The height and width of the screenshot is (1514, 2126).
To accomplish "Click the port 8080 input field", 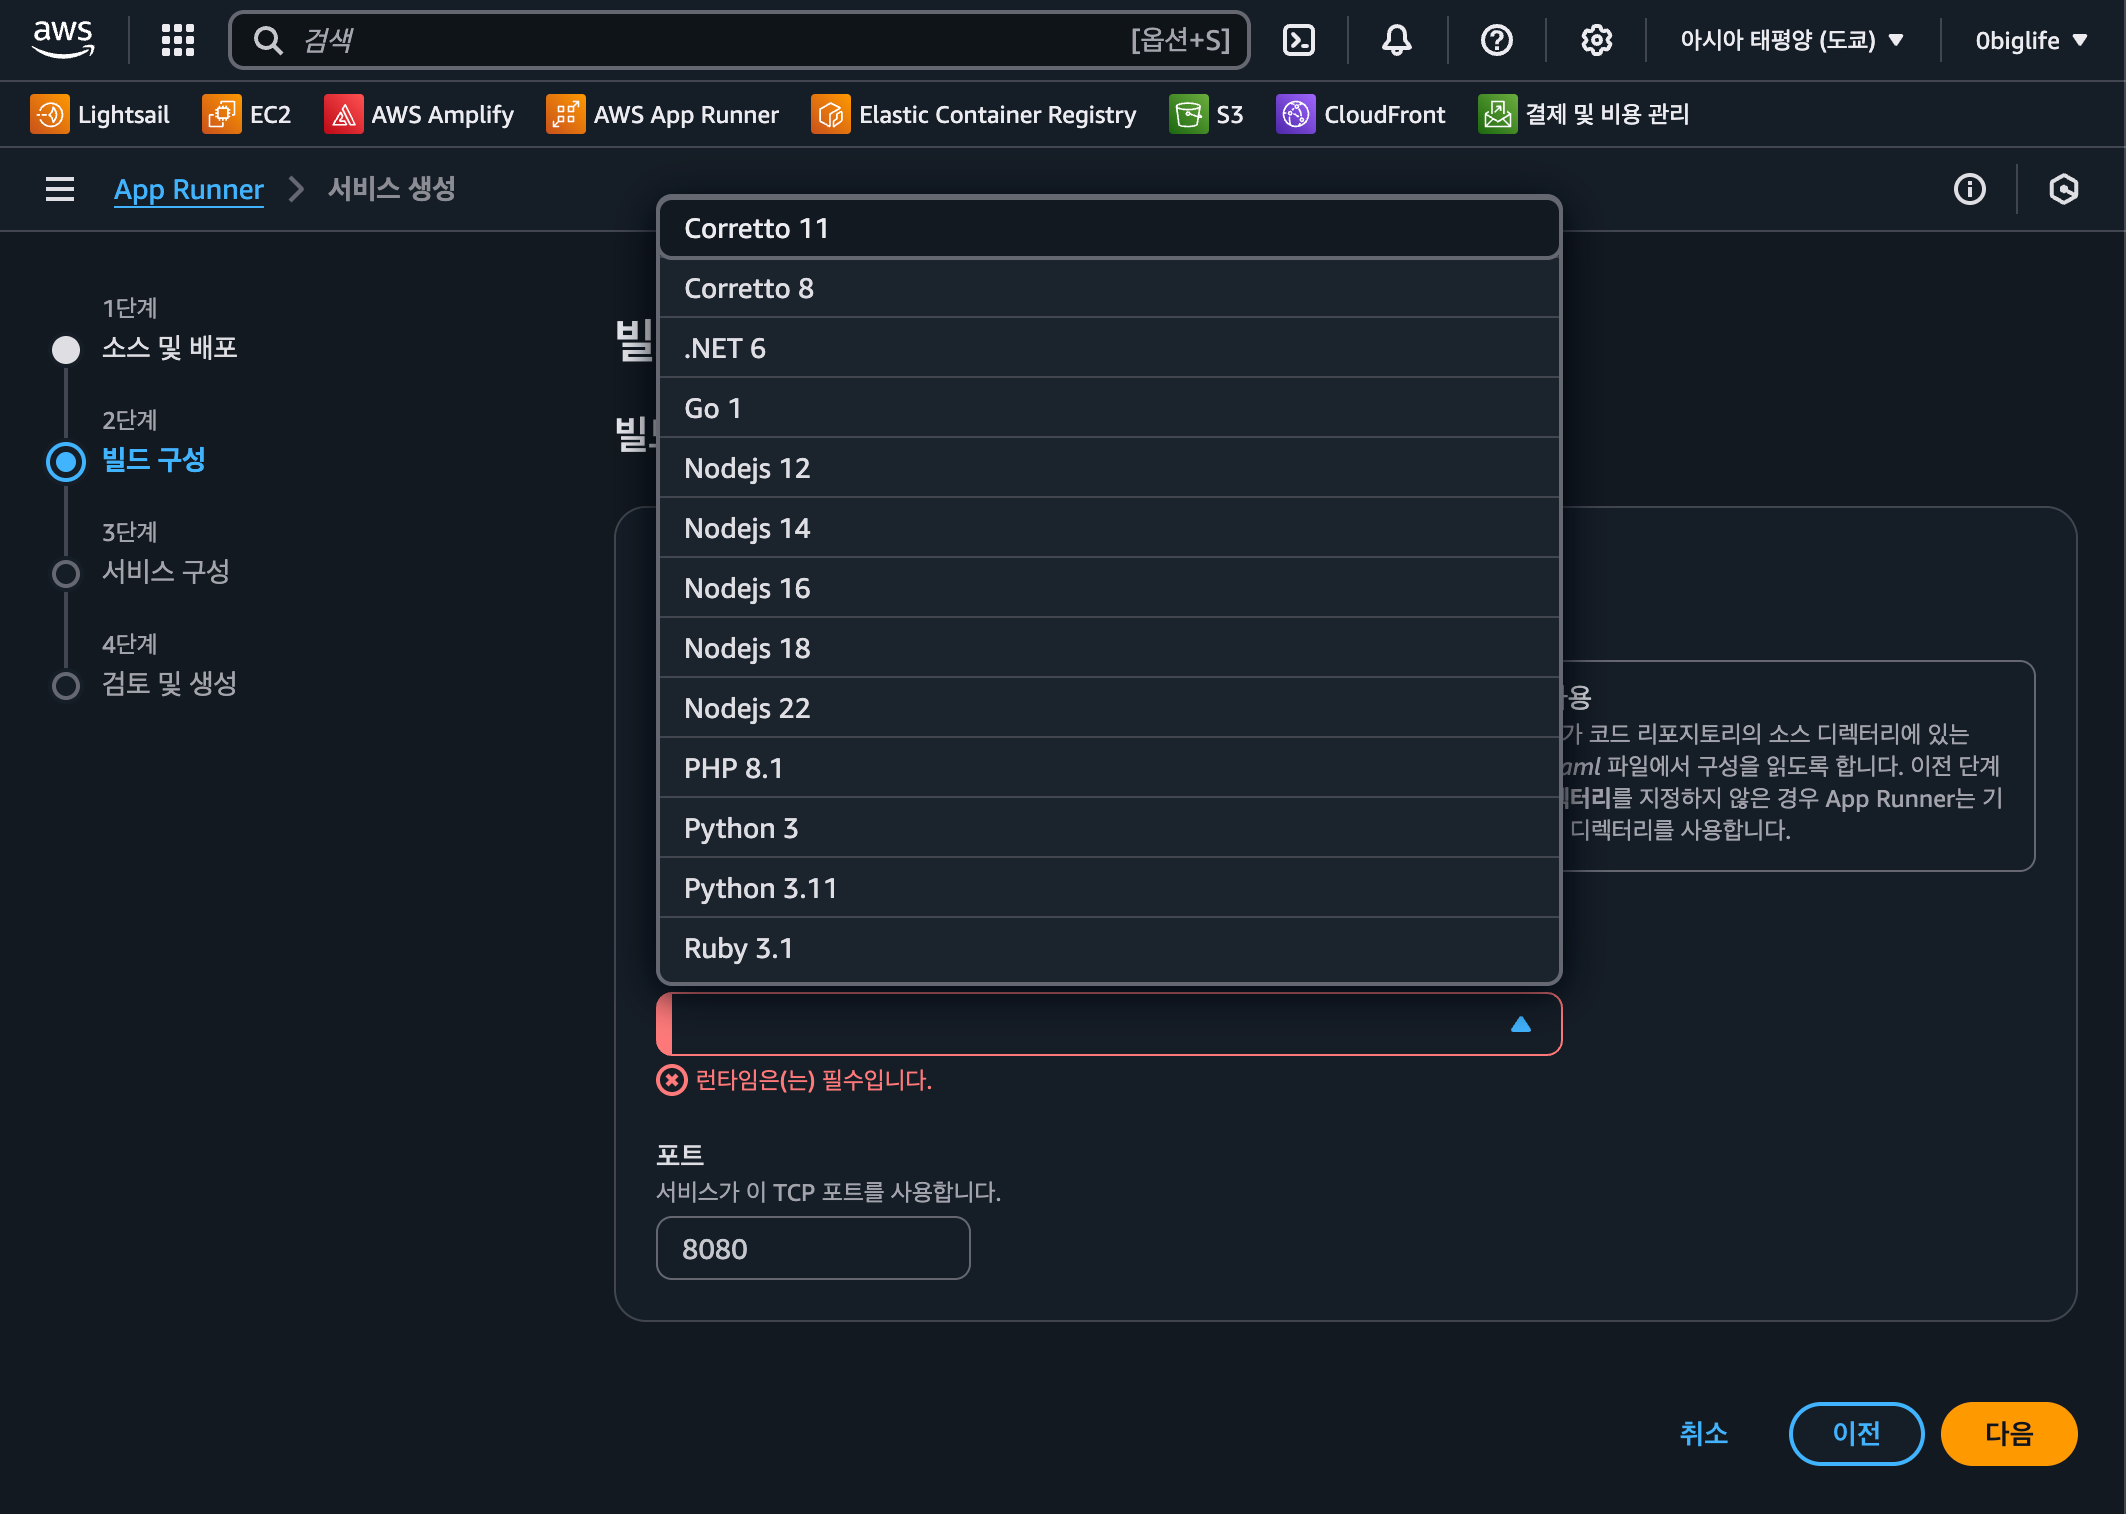I will click(x=813, y=1248).
